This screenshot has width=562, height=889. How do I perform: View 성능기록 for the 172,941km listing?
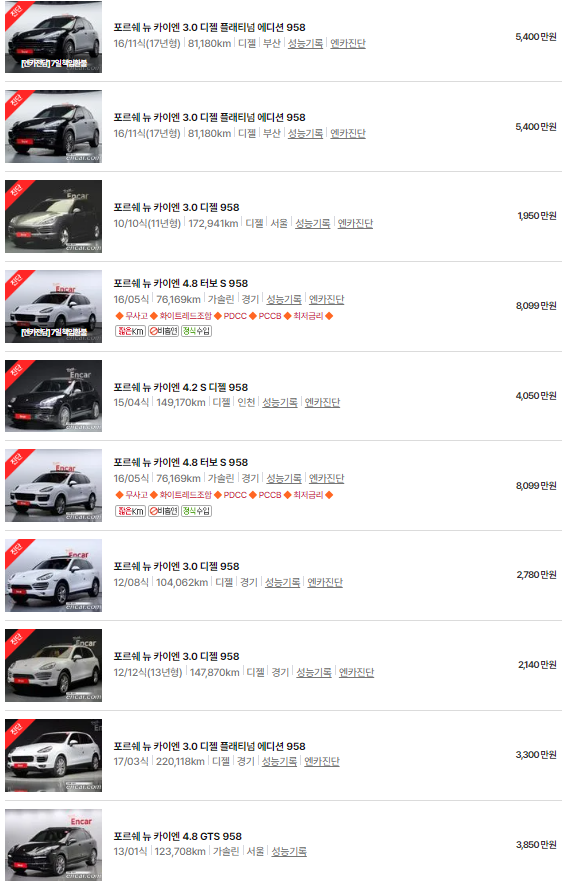[x=312, y=223]
